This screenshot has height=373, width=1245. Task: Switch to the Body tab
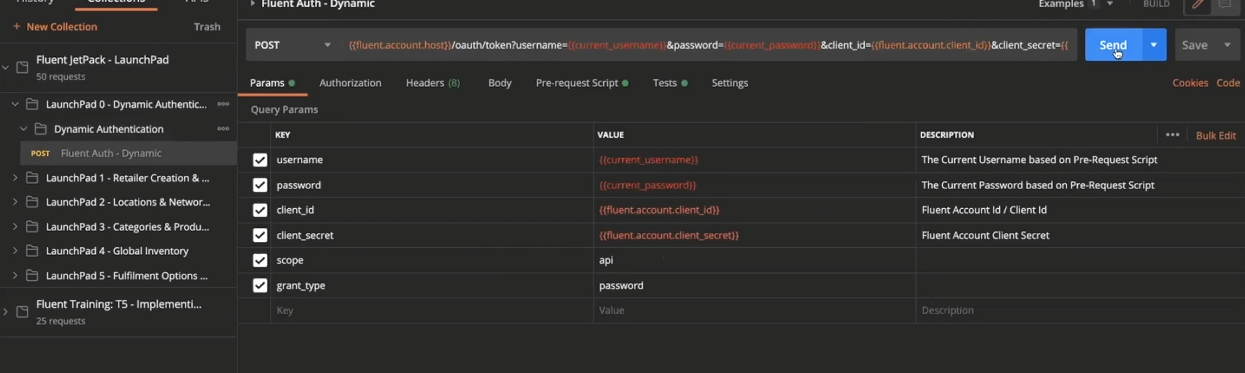click(x=500, y=83)
